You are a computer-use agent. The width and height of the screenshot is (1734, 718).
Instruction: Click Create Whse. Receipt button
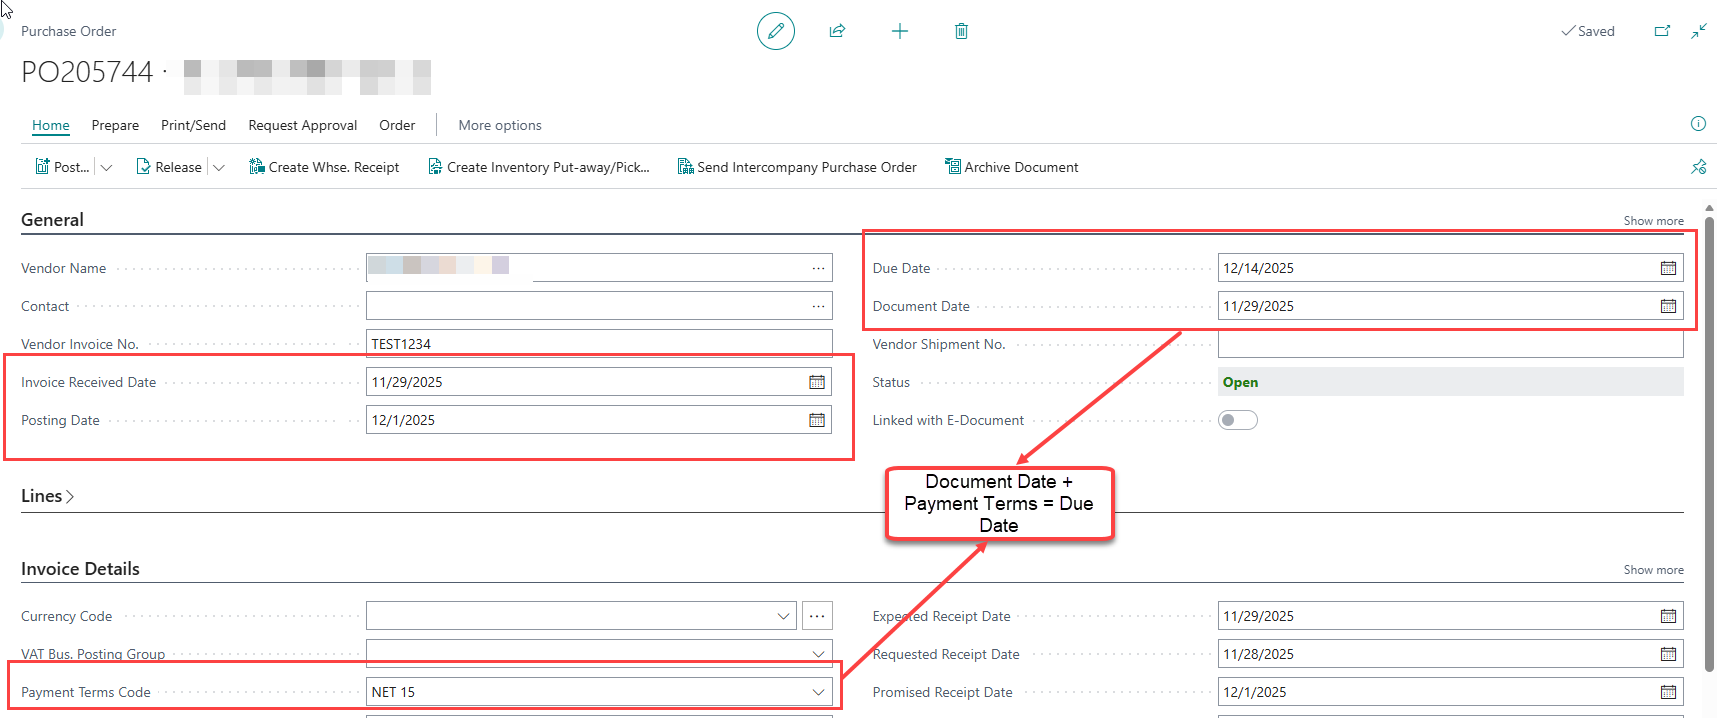pos(324,167)
